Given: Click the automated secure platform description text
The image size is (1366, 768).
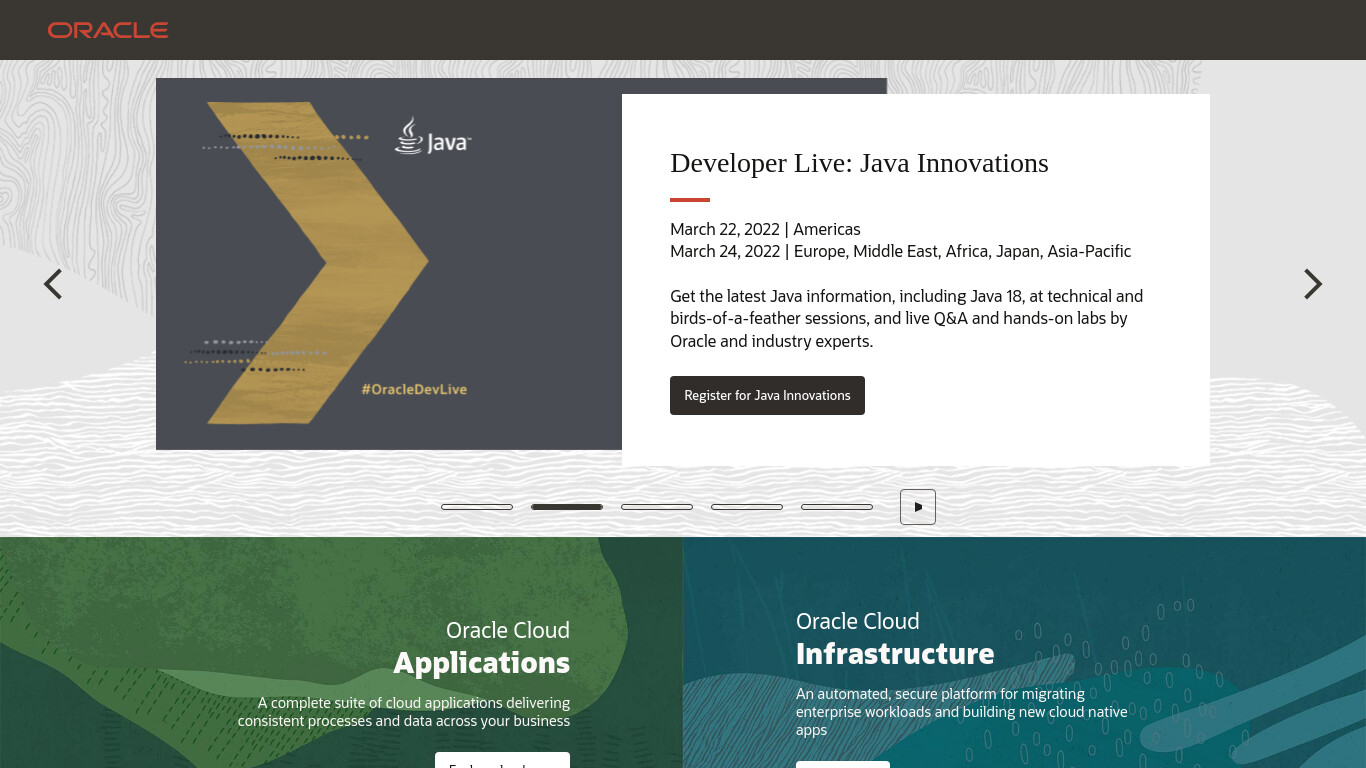Looking at the screenshot, I should pyautogui.click(x=962, y=712).
